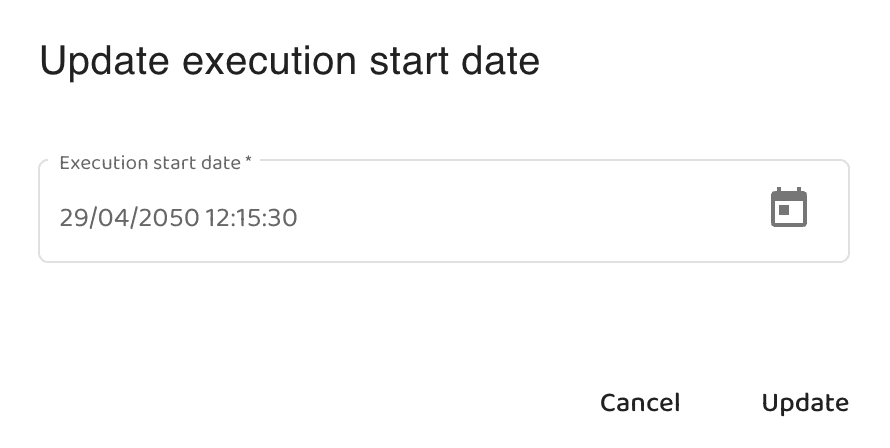Screen dimensions: 890x448
Task: Click the Cancel button
Action: click(x=640, y=403)
